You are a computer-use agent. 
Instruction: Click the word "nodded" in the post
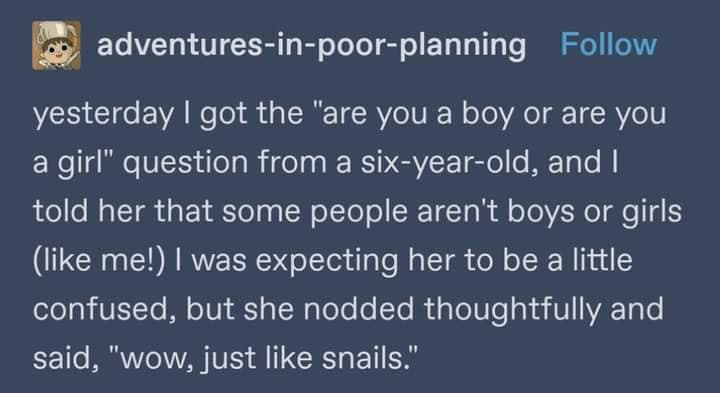(359, 309)
